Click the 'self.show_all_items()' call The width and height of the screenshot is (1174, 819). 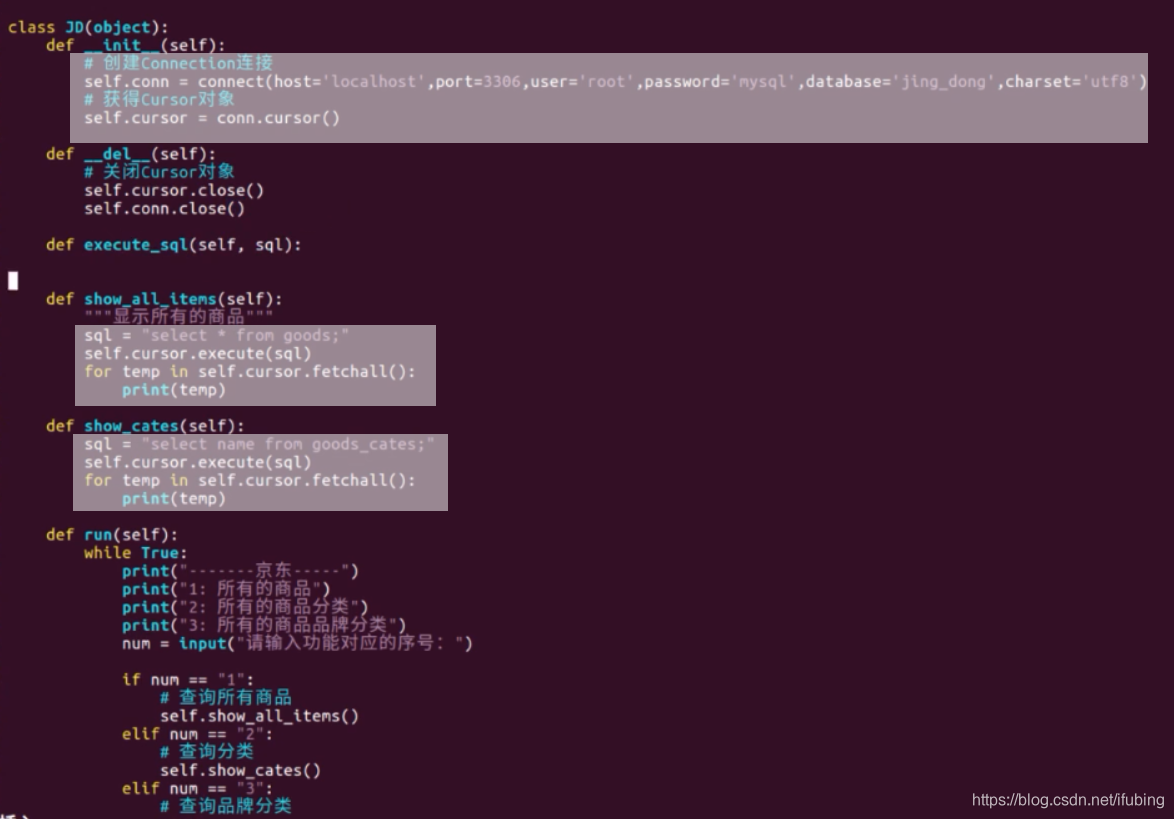click(259, 716)
